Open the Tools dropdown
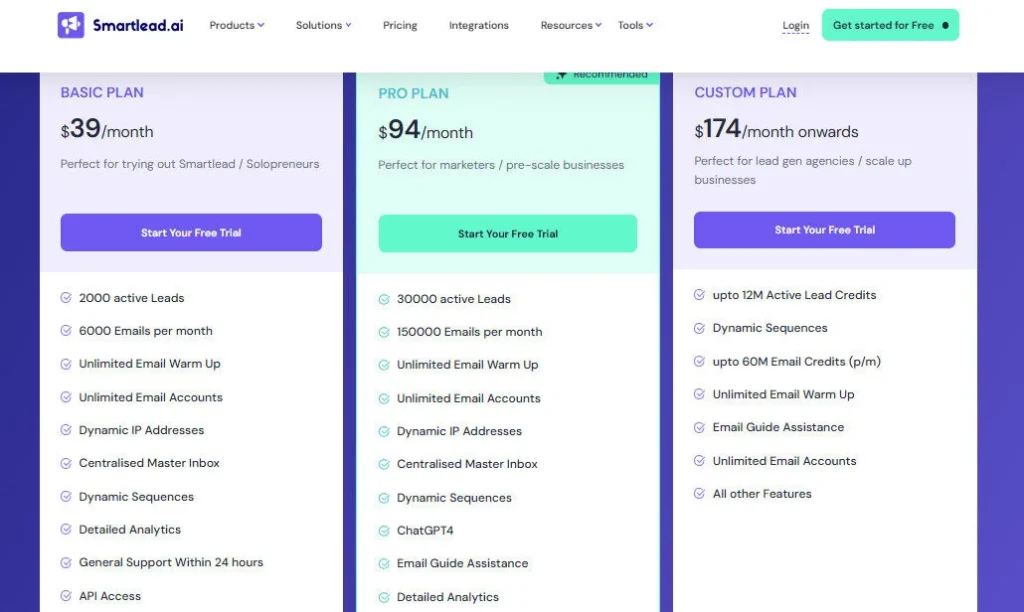The height and width of the screenshot is (612, 1024). coord(635,24)
